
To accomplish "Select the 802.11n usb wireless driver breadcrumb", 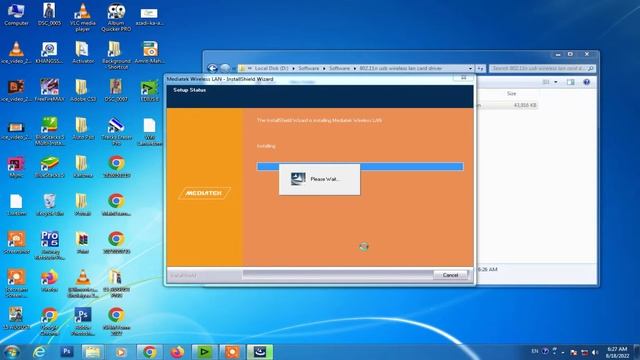I will [x=400, y=68].
